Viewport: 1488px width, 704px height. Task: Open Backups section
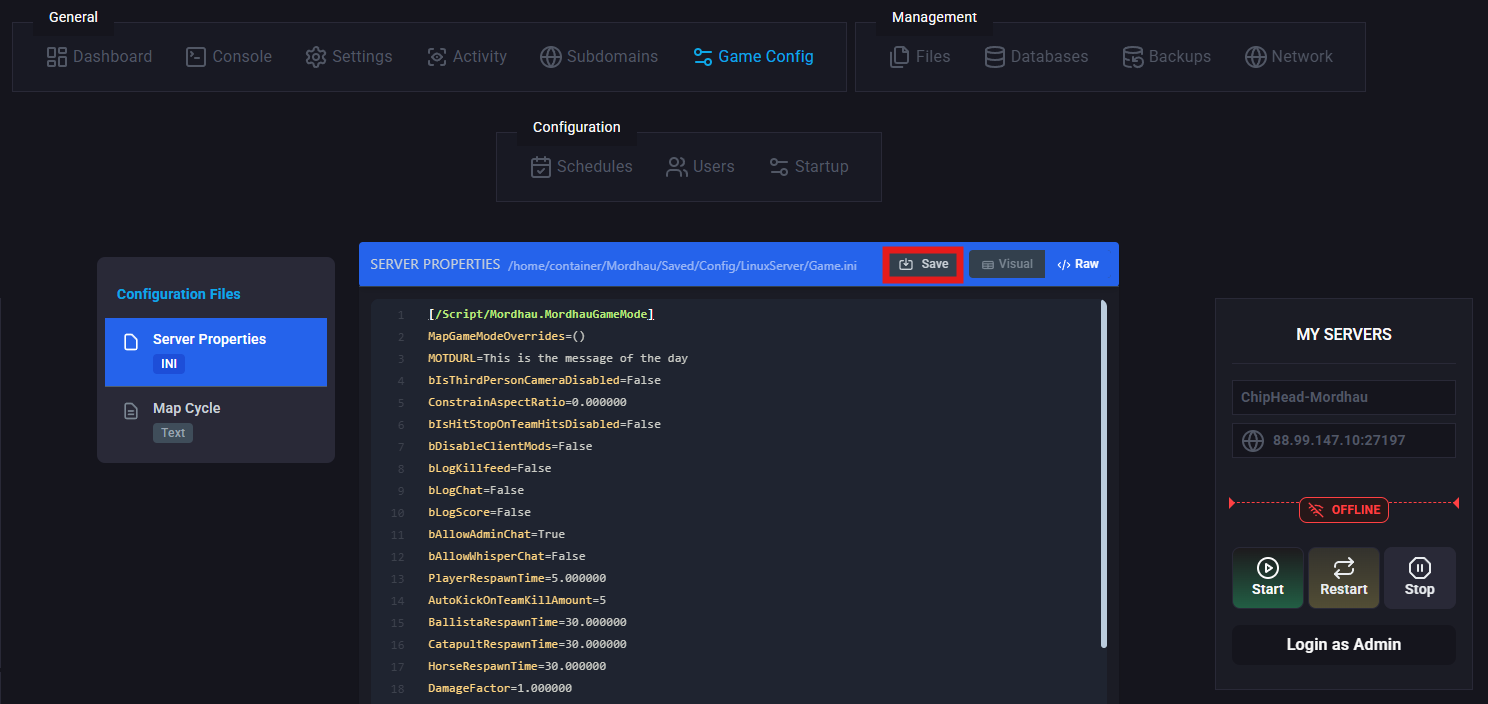pos(1167,57)
